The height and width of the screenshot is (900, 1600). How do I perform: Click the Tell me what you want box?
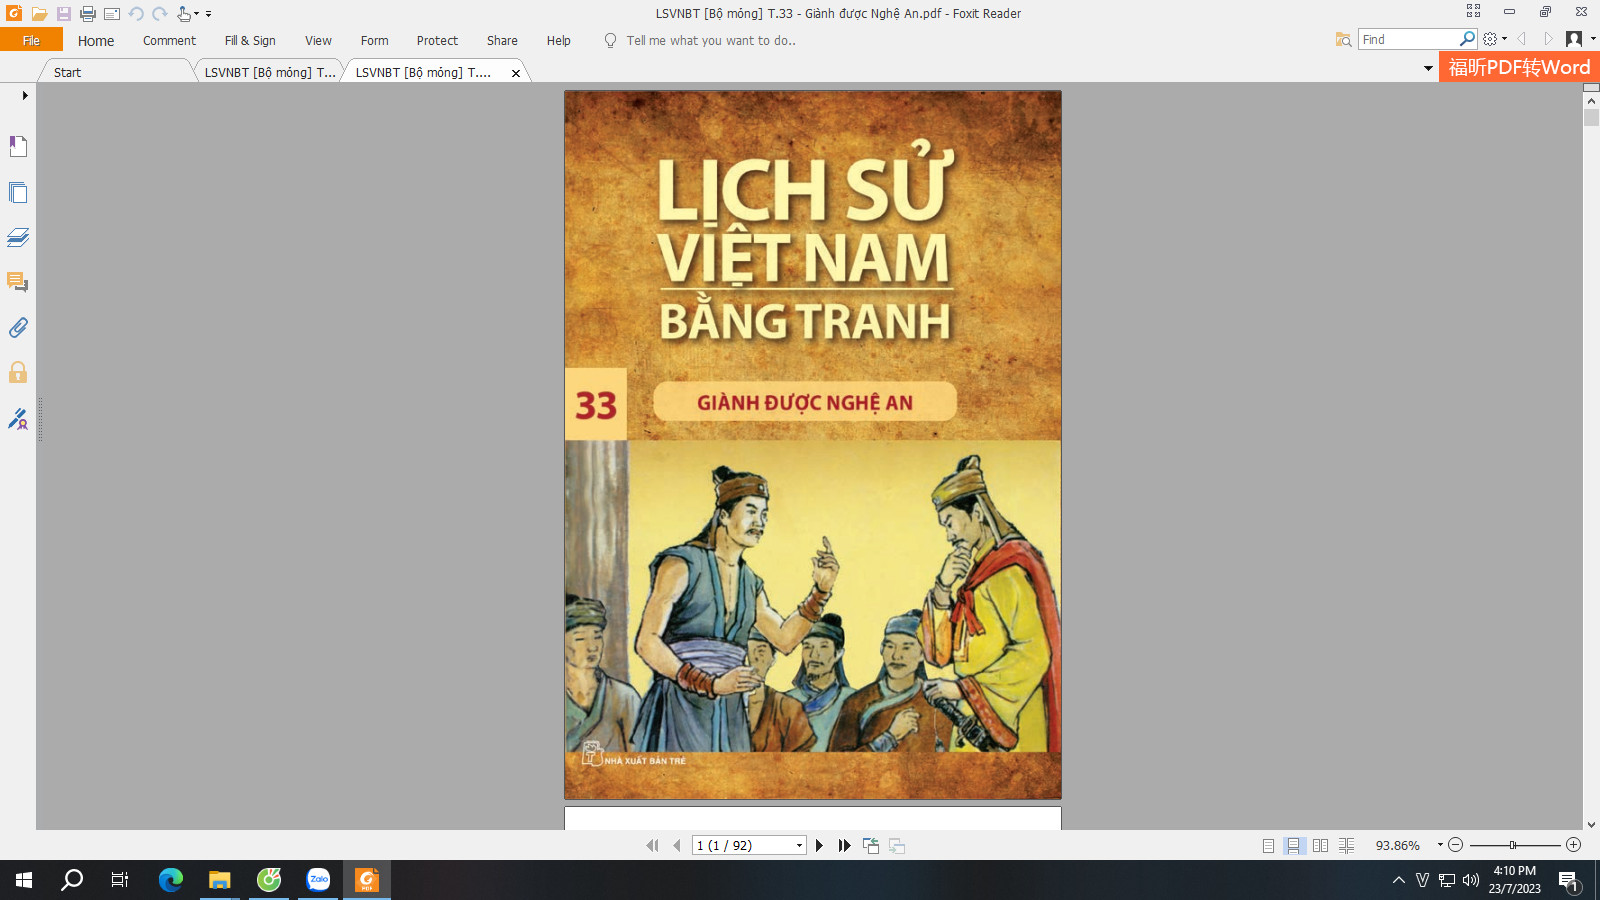(710, 41)
